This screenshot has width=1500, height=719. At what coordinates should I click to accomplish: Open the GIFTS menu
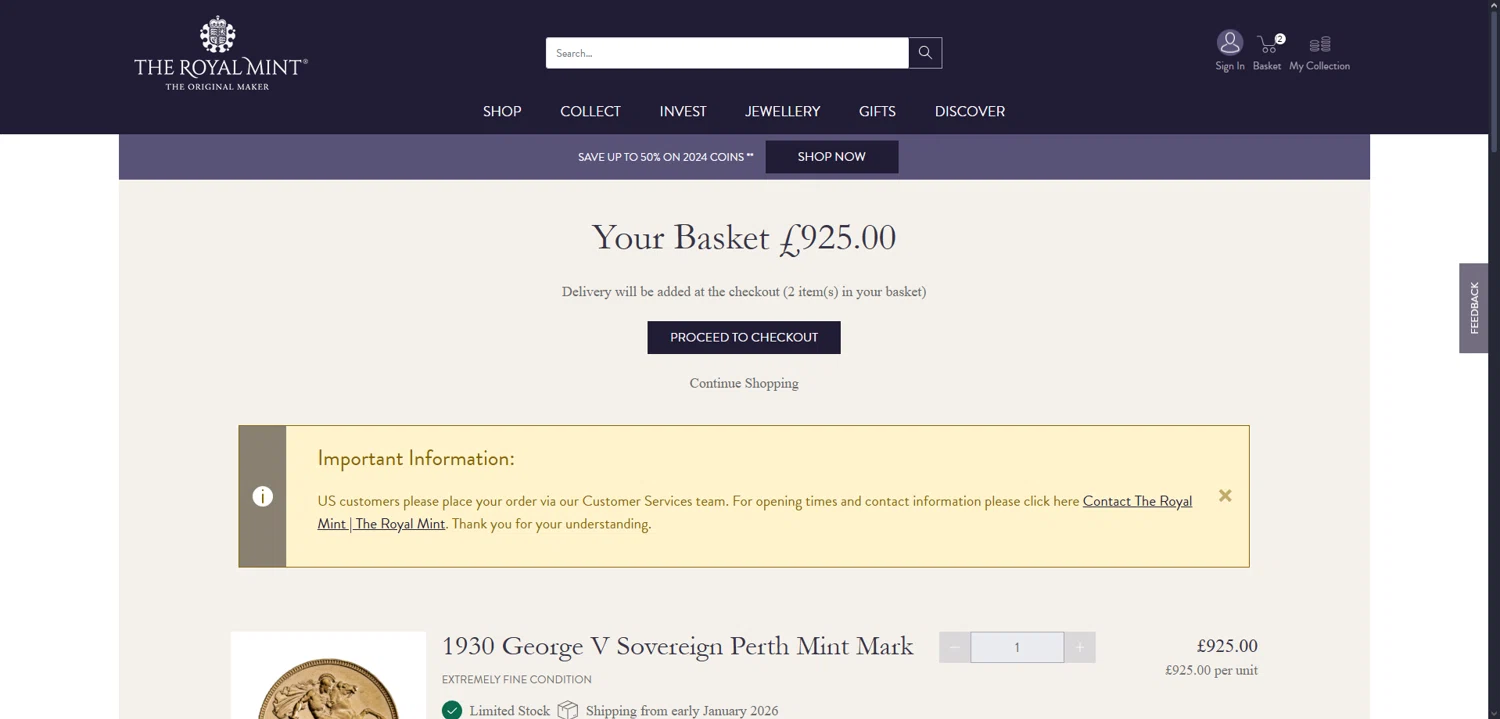(877, 111)
